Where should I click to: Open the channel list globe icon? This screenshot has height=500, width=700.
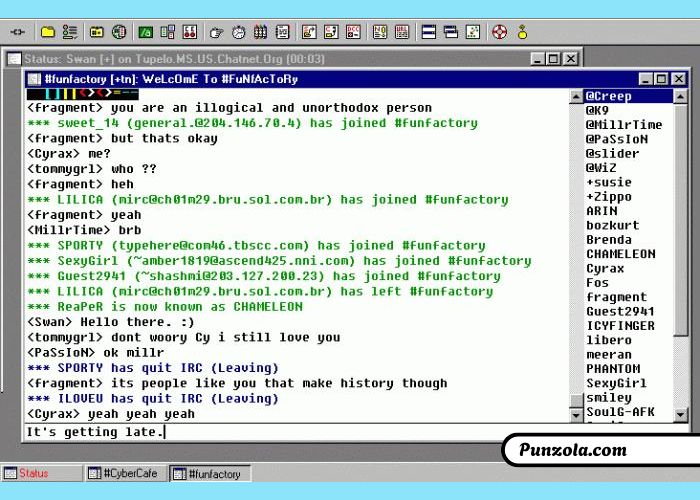(x=120, y=32)
